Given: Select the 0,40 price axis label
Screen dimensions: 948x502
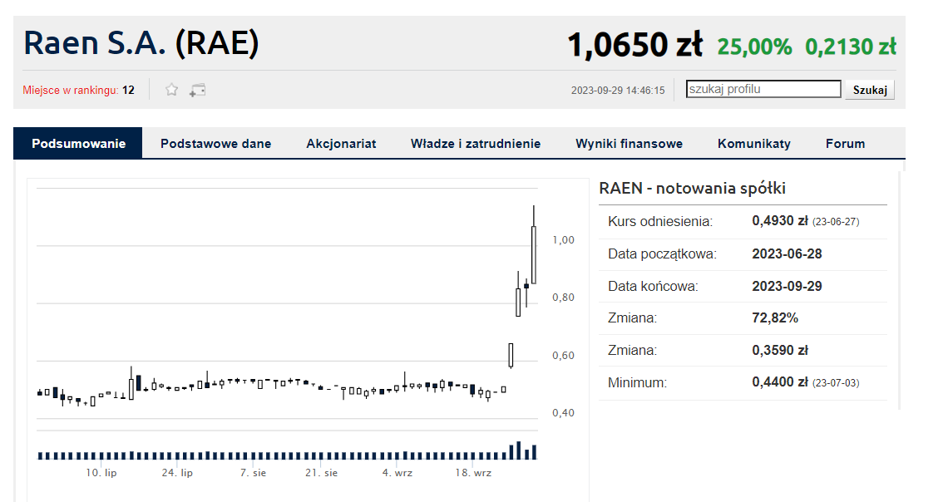Looking at the screenshot, I should (x=563, y=413).
